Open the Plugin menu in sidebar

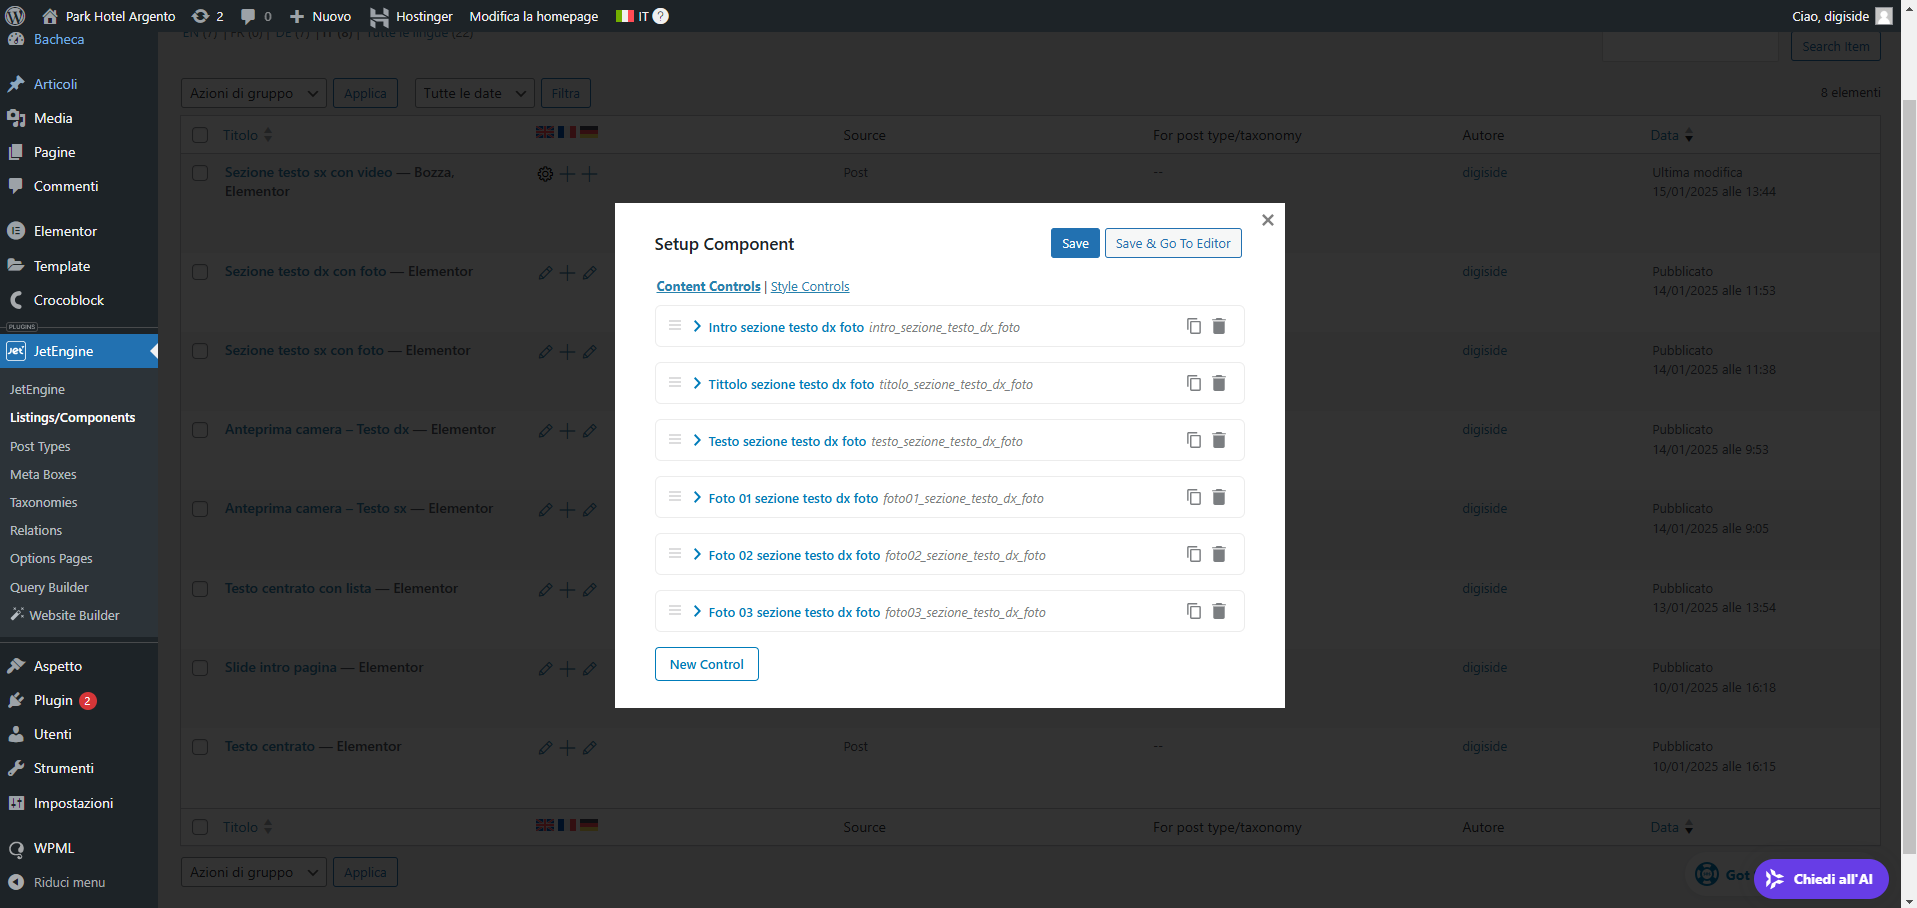click(53, 700)
